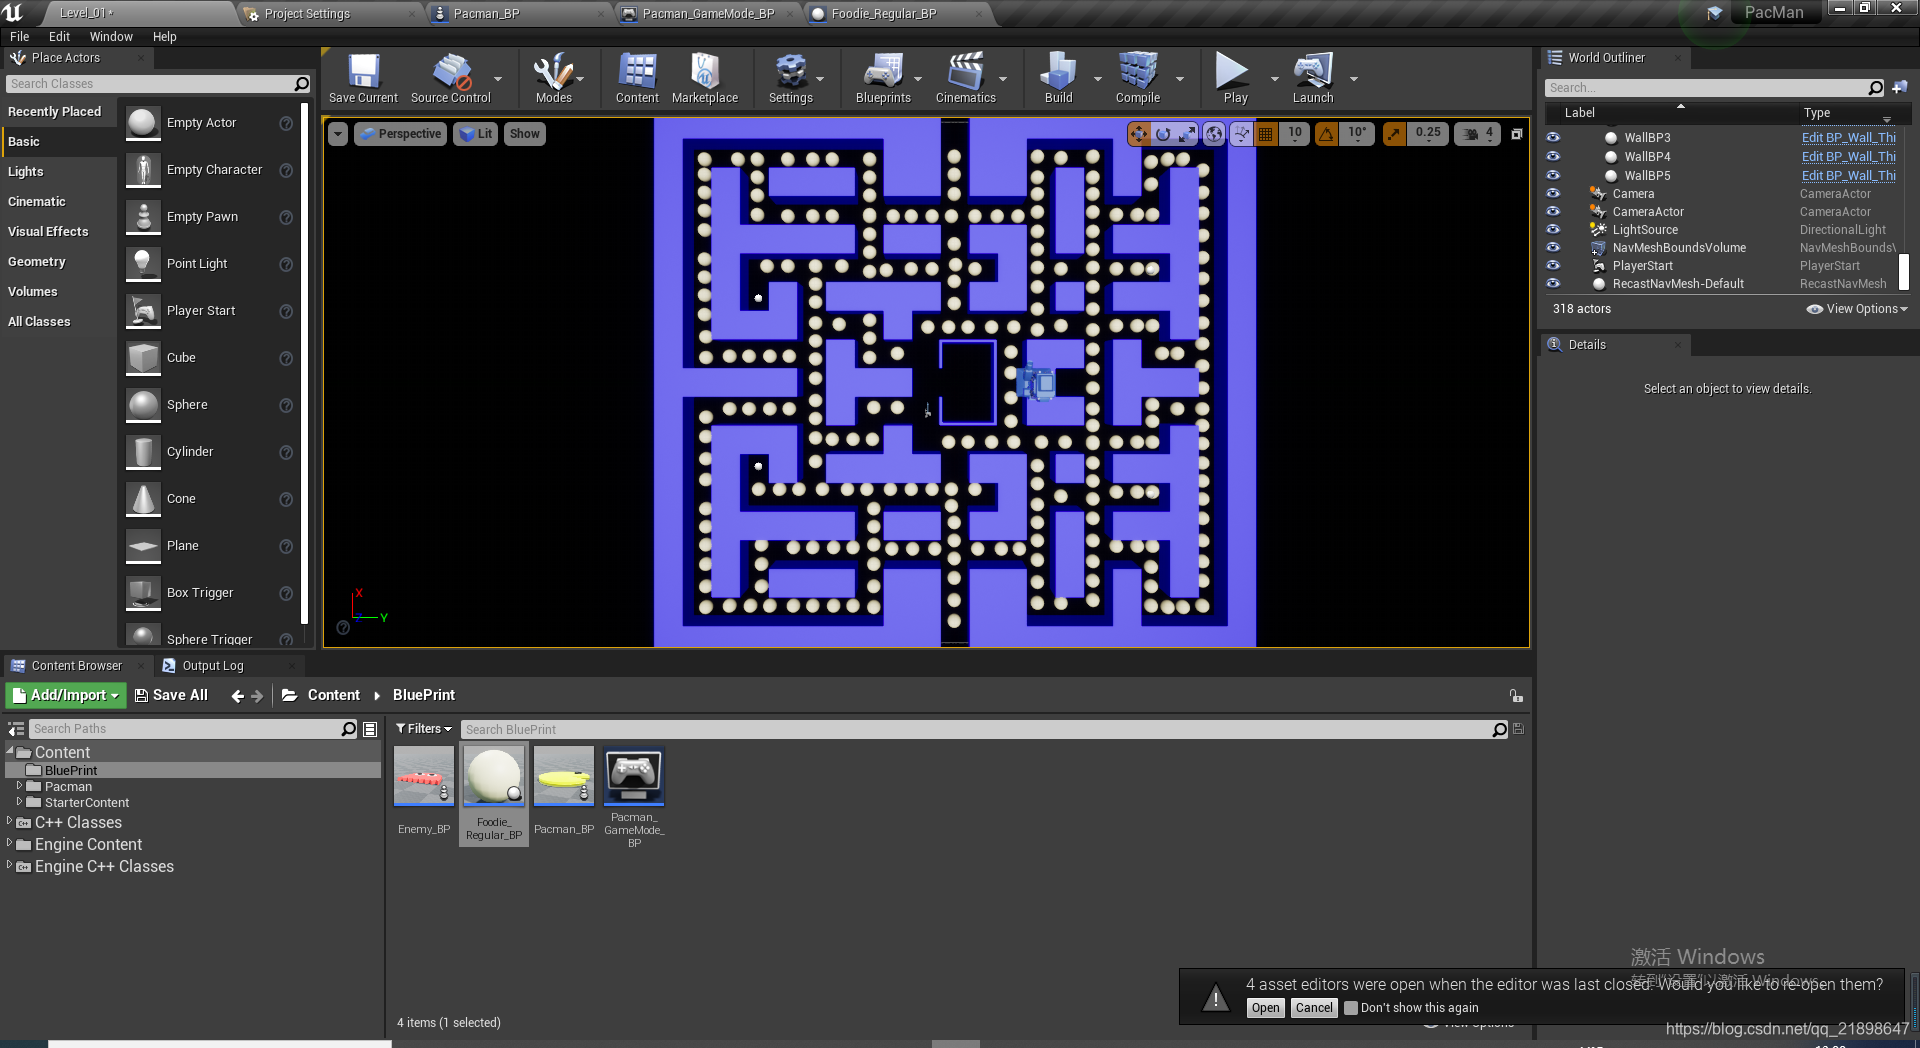Click Open in the asset editors notification
Image resolution: width=1920 pixels, height=1048 pixels.
point(1265,1008)
